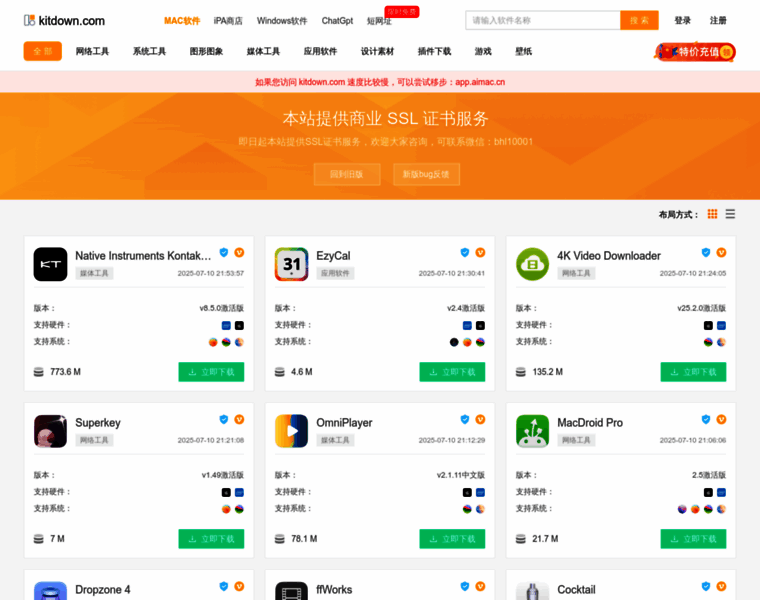Click the 网络工具 tag under Superkey
This screenshot has height=600, width=760.
[94, 440]
